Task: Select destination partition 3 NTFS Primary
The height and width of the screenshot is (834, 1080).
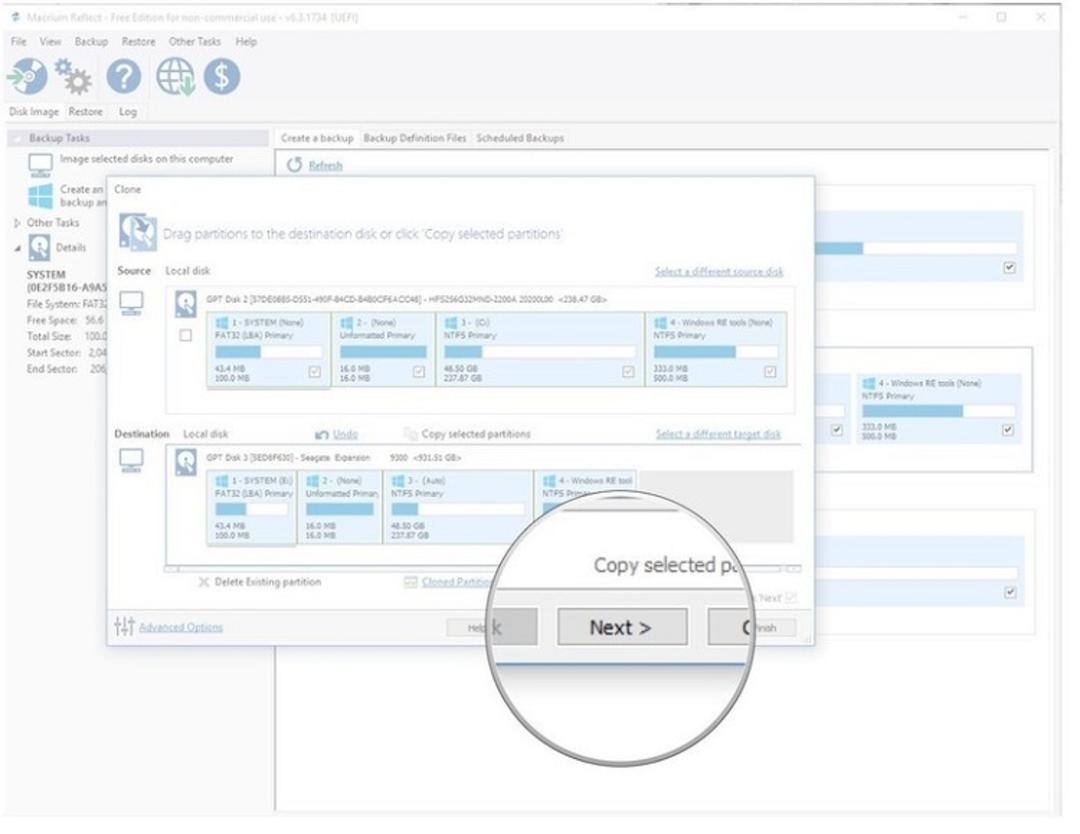Action: click(x=458, y=508)
